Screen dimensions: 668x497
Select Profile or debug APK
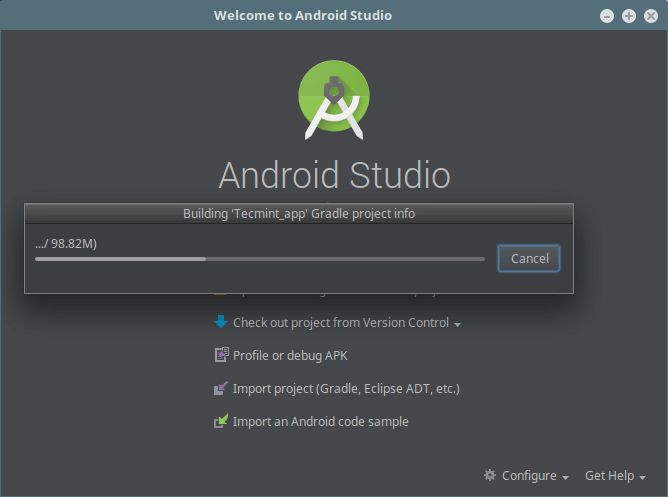(290, 356)
